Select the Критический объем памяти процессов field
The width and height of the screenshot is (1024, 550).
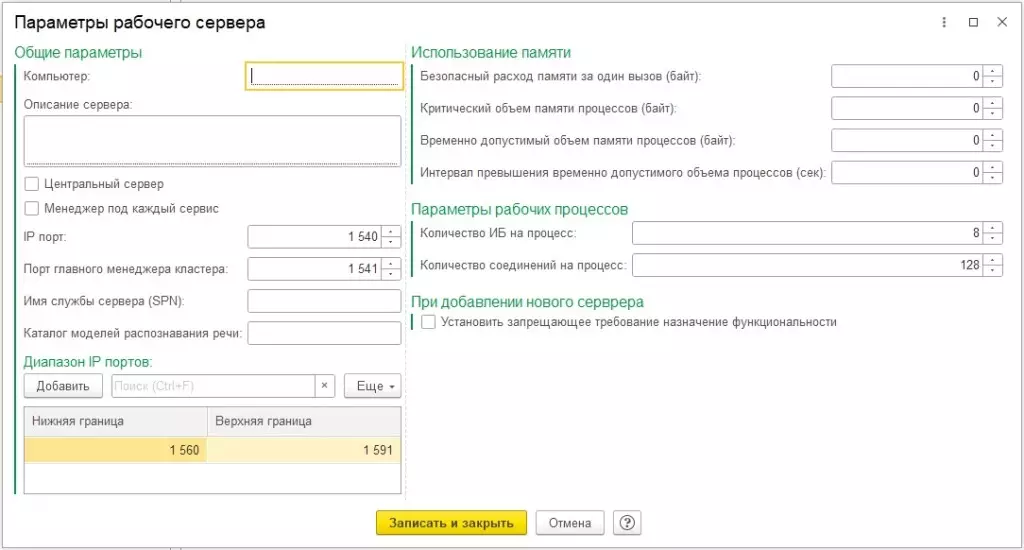908,108
